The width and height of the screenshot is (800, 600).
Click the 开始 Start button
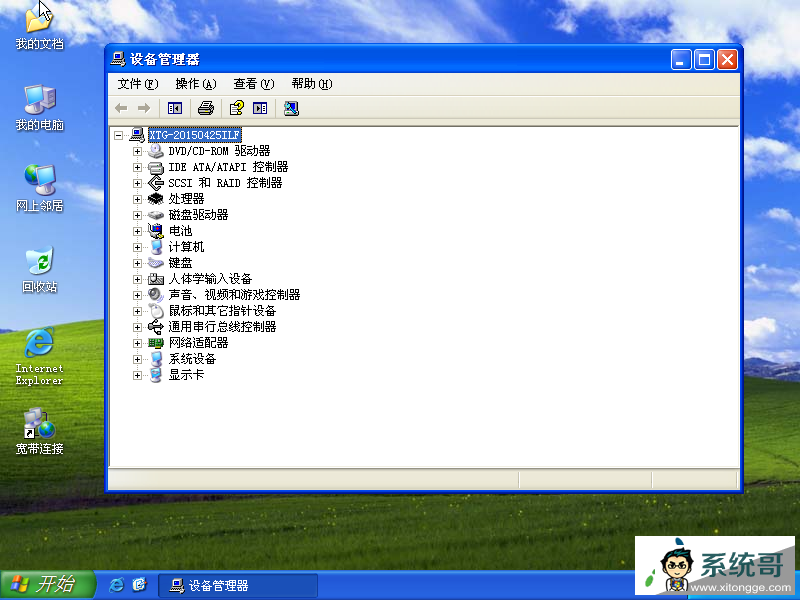[x=47, y=585]
